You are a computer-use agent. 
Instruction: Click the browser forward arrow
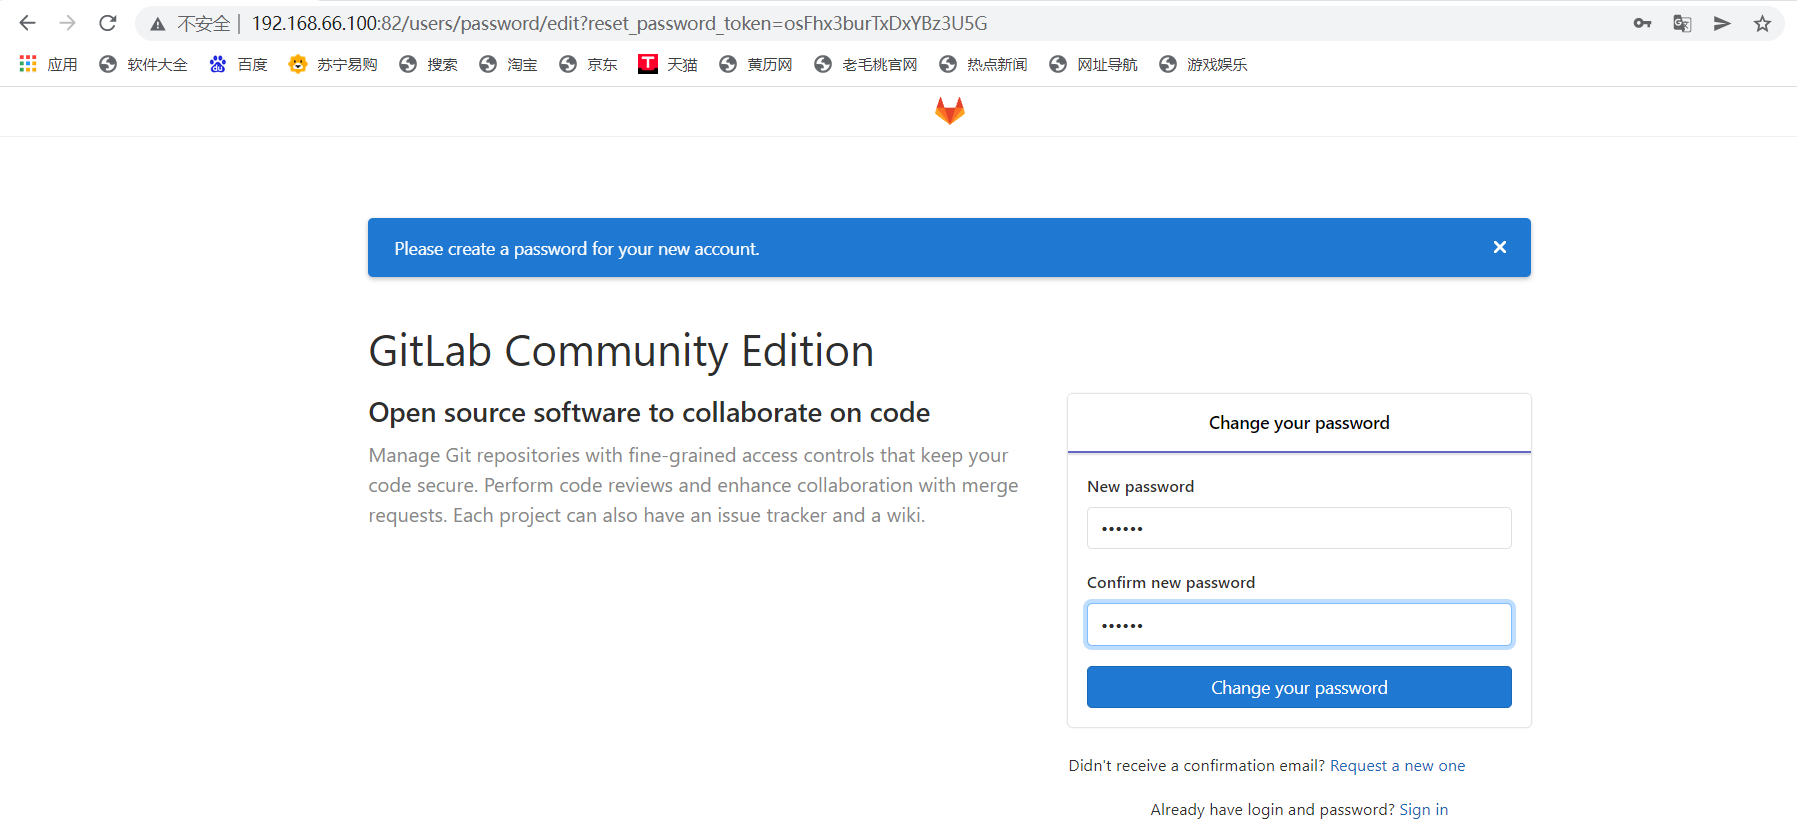coord(67,23)
